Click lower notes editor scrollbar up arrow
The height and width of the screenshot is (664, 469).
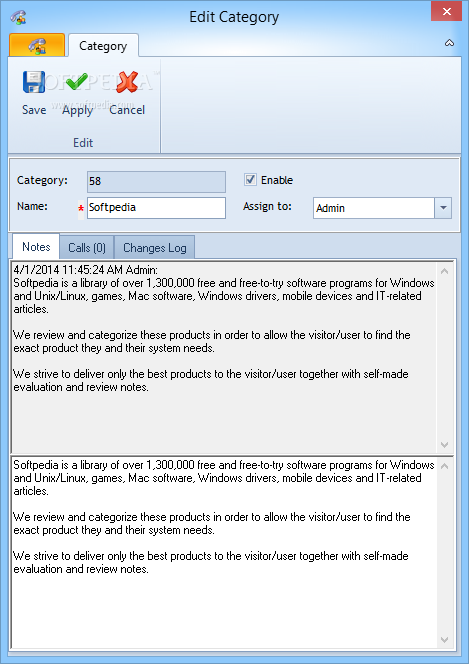click(x=444, y=466)
